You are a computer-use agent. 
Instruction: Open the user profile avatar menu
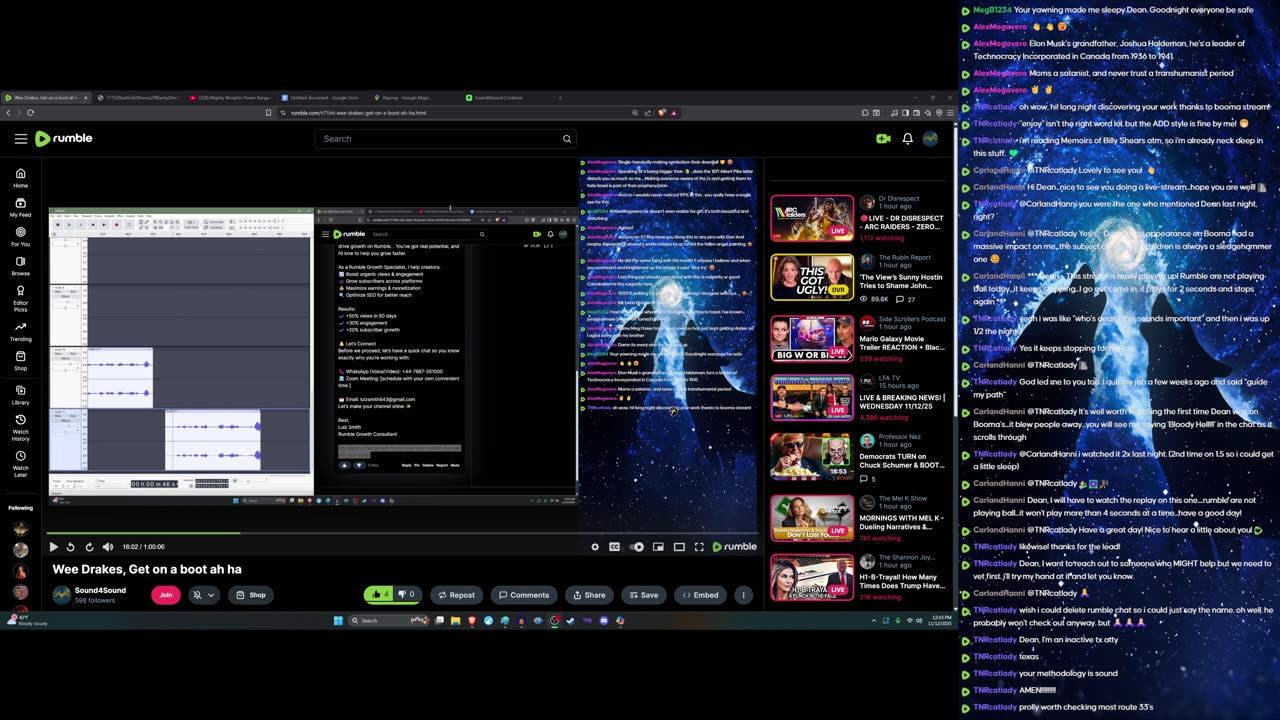click(931, 139)
